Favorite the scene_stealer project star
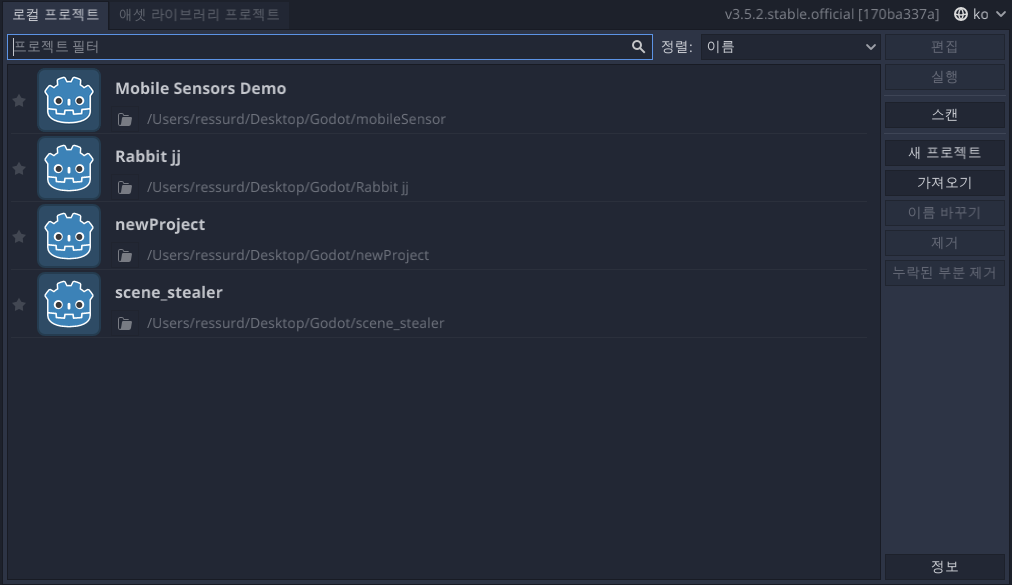 (19, 304)
